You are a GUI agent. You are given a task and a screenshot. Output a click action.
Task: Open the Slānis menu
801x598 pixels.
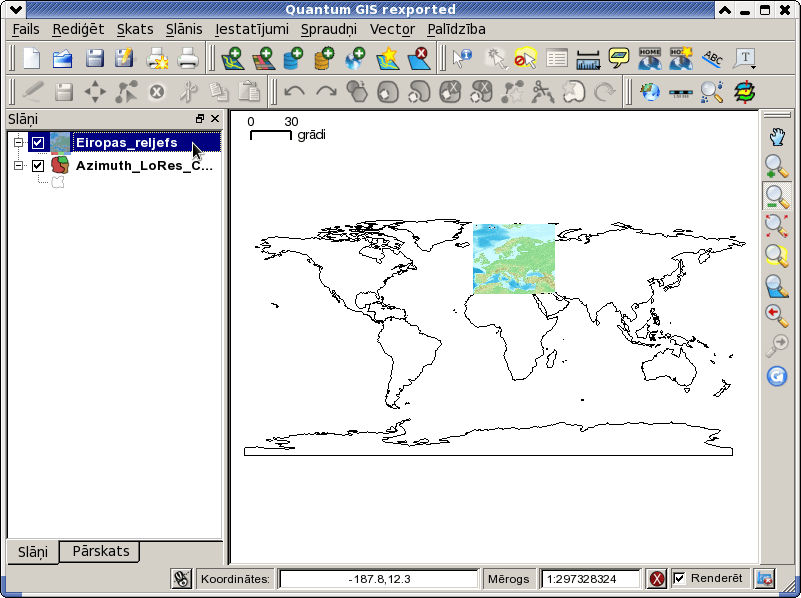[184, 29]
